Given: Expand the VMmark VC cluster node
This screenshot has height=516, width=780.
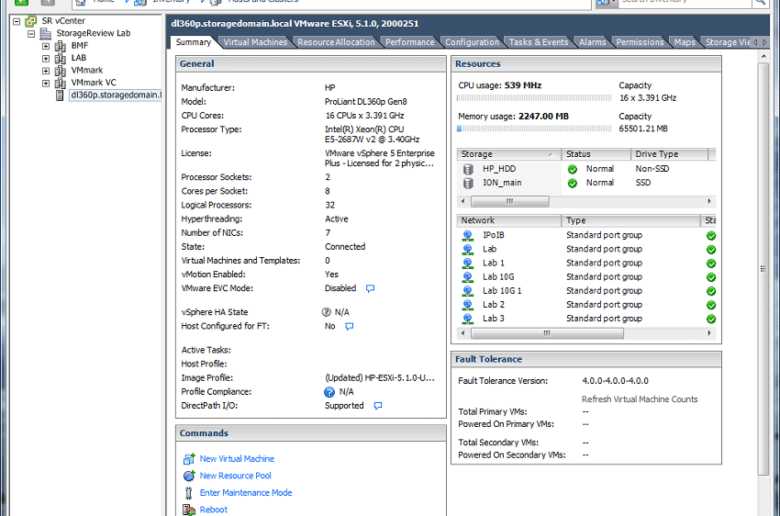Looking at the screenshot, I should pos(46,83).
